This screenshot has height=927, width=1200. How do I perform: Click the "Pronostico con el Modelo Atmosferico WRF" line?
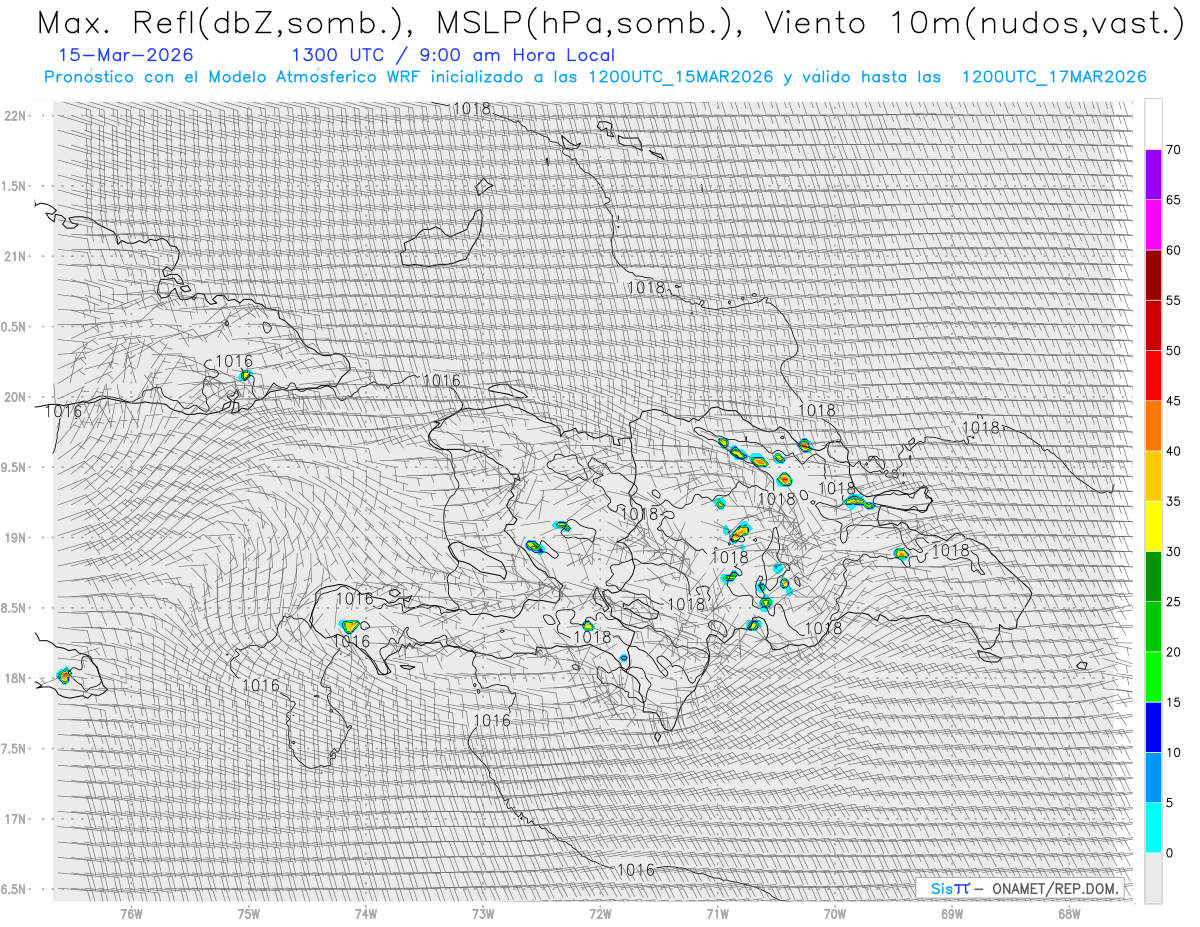pyautogui.click(x=595, y=77)
